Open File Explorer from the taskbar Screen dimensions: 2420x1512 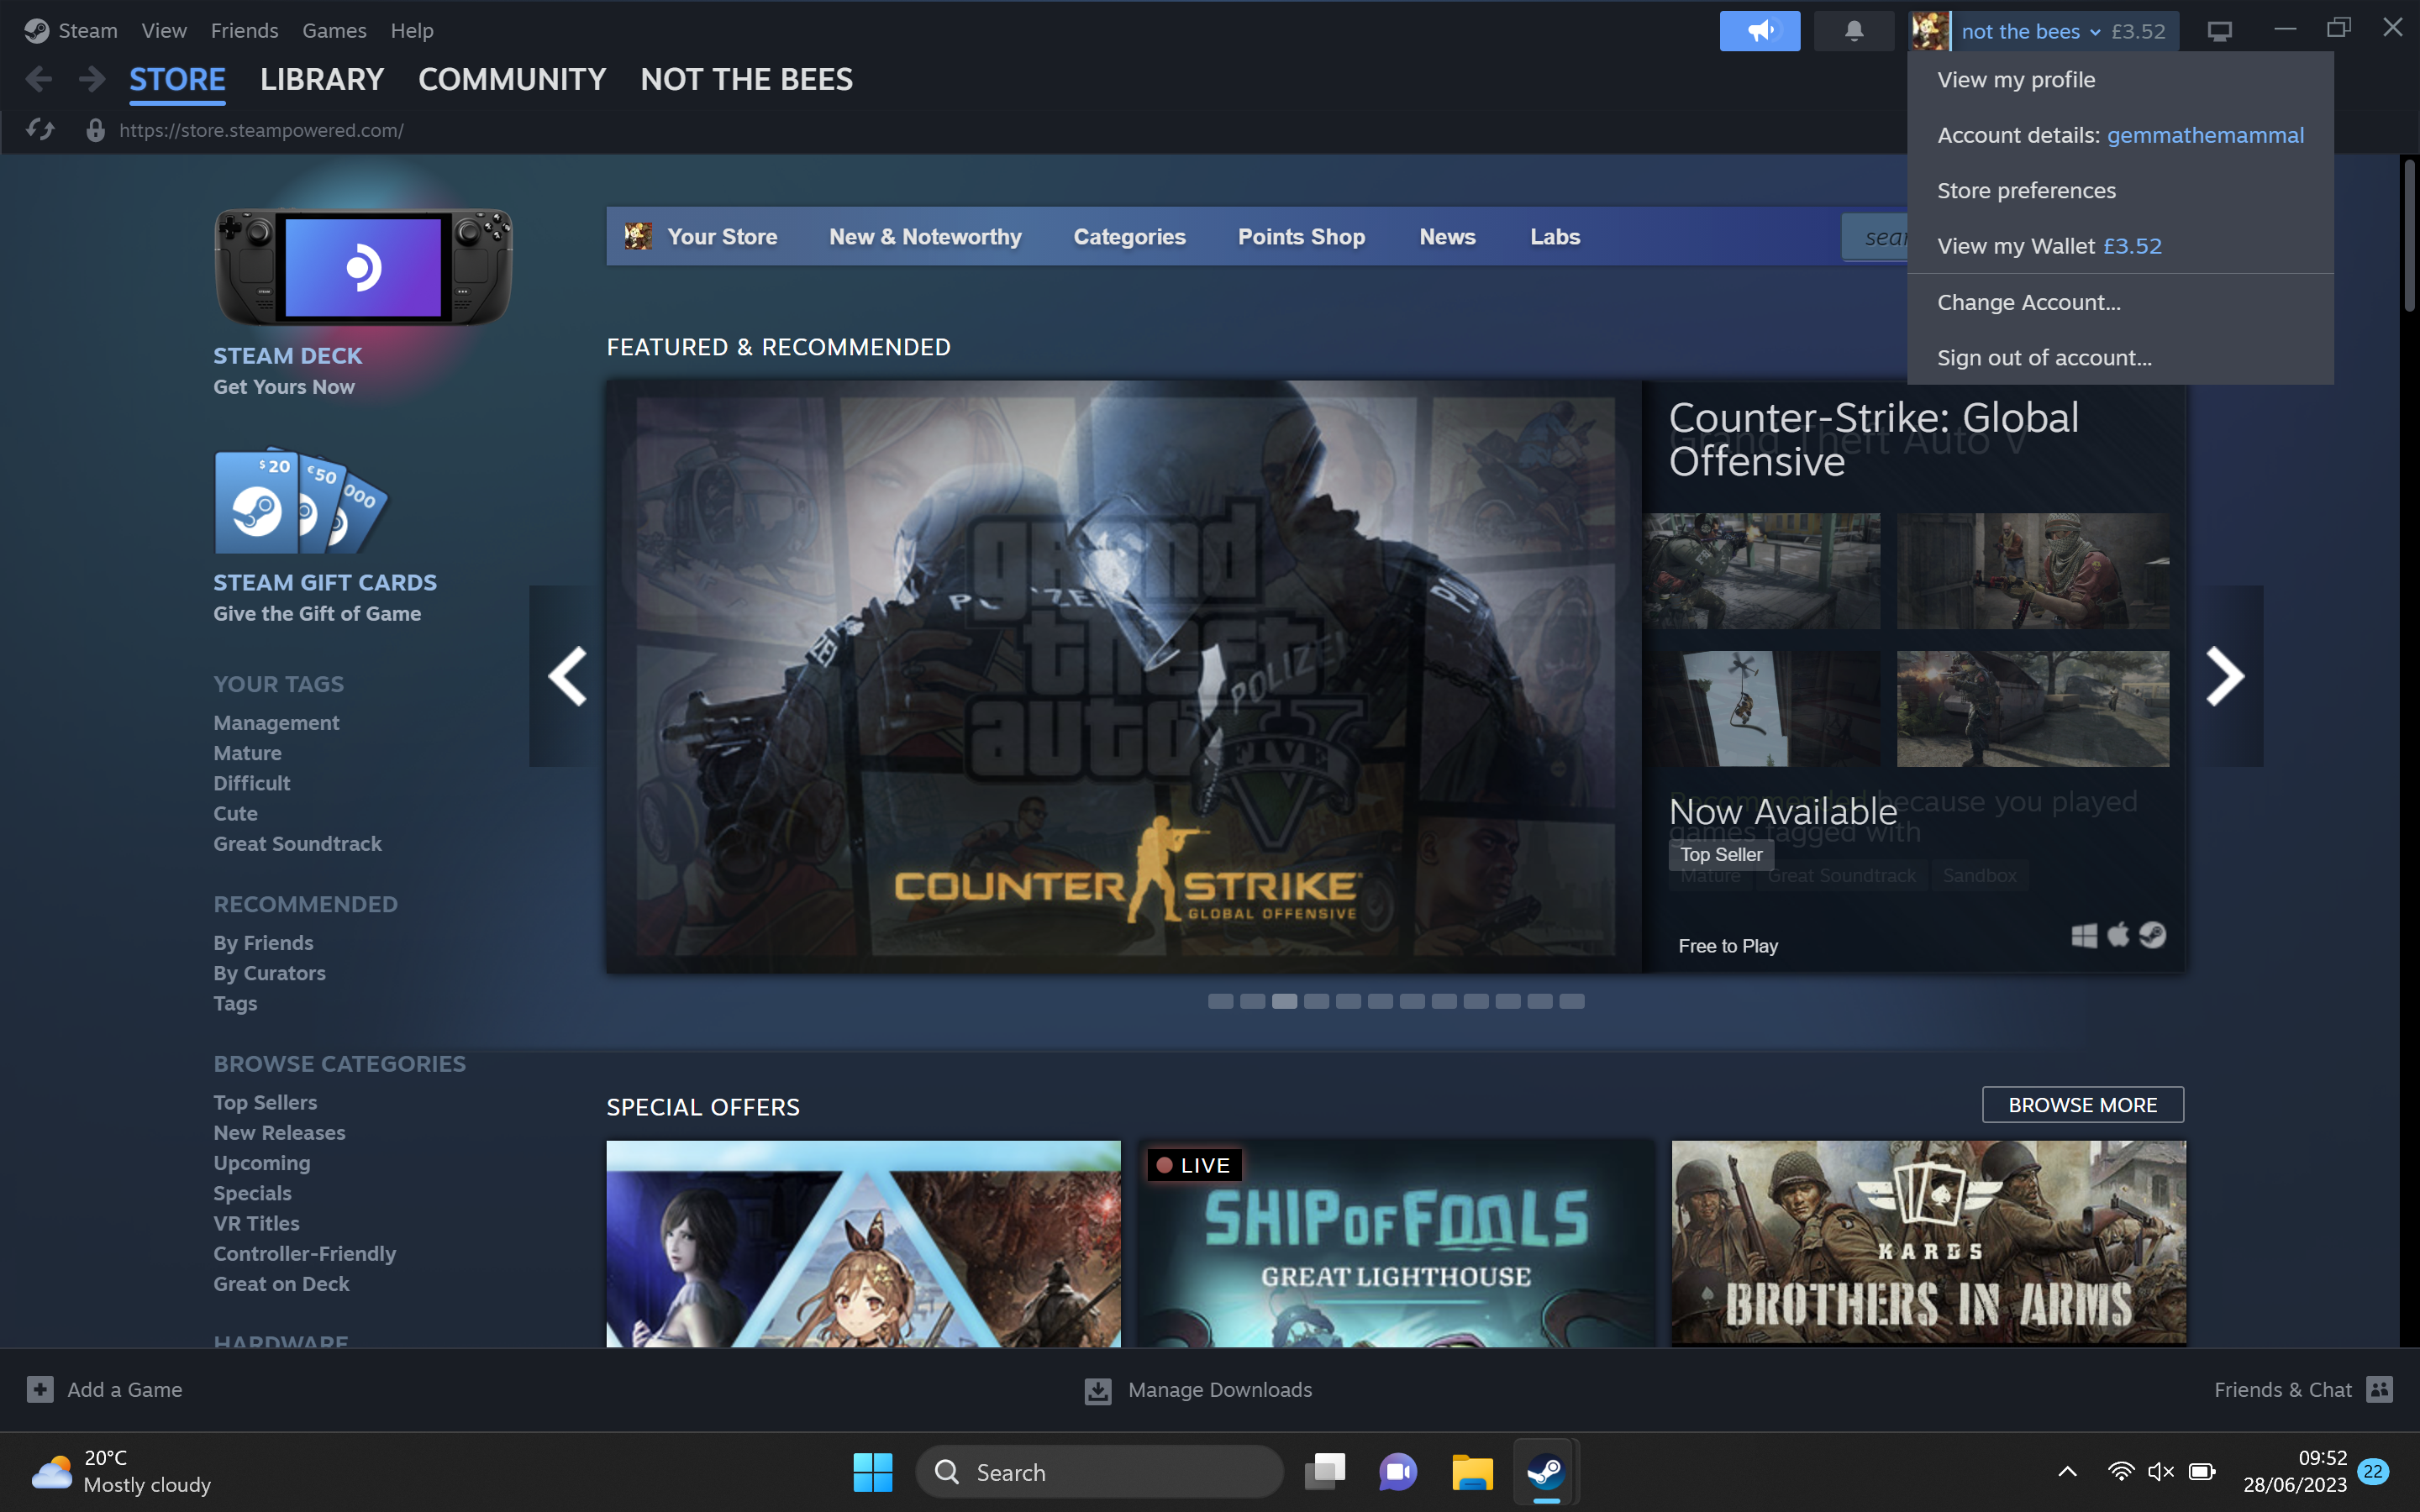point(1472,1472)
